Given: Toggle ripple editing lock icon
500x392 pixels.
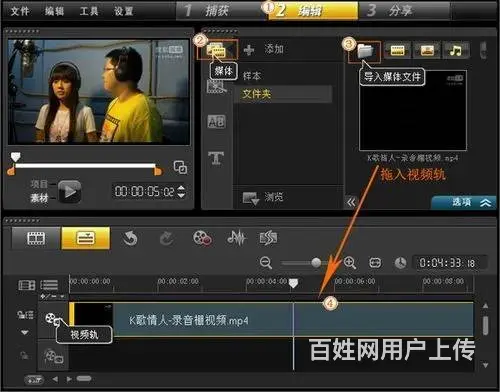Looking at the screenshot, I should tap(25, 315).
